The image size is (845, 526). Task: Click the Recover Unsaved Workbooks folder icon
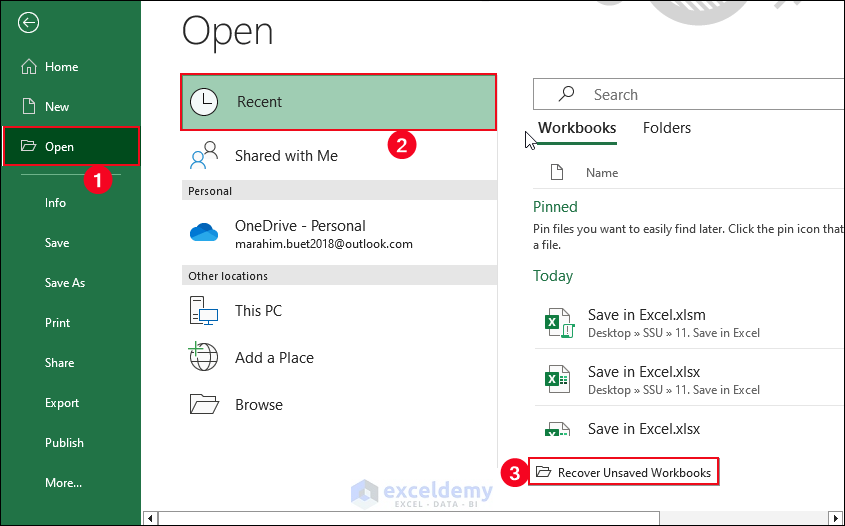tap(544, 472)
